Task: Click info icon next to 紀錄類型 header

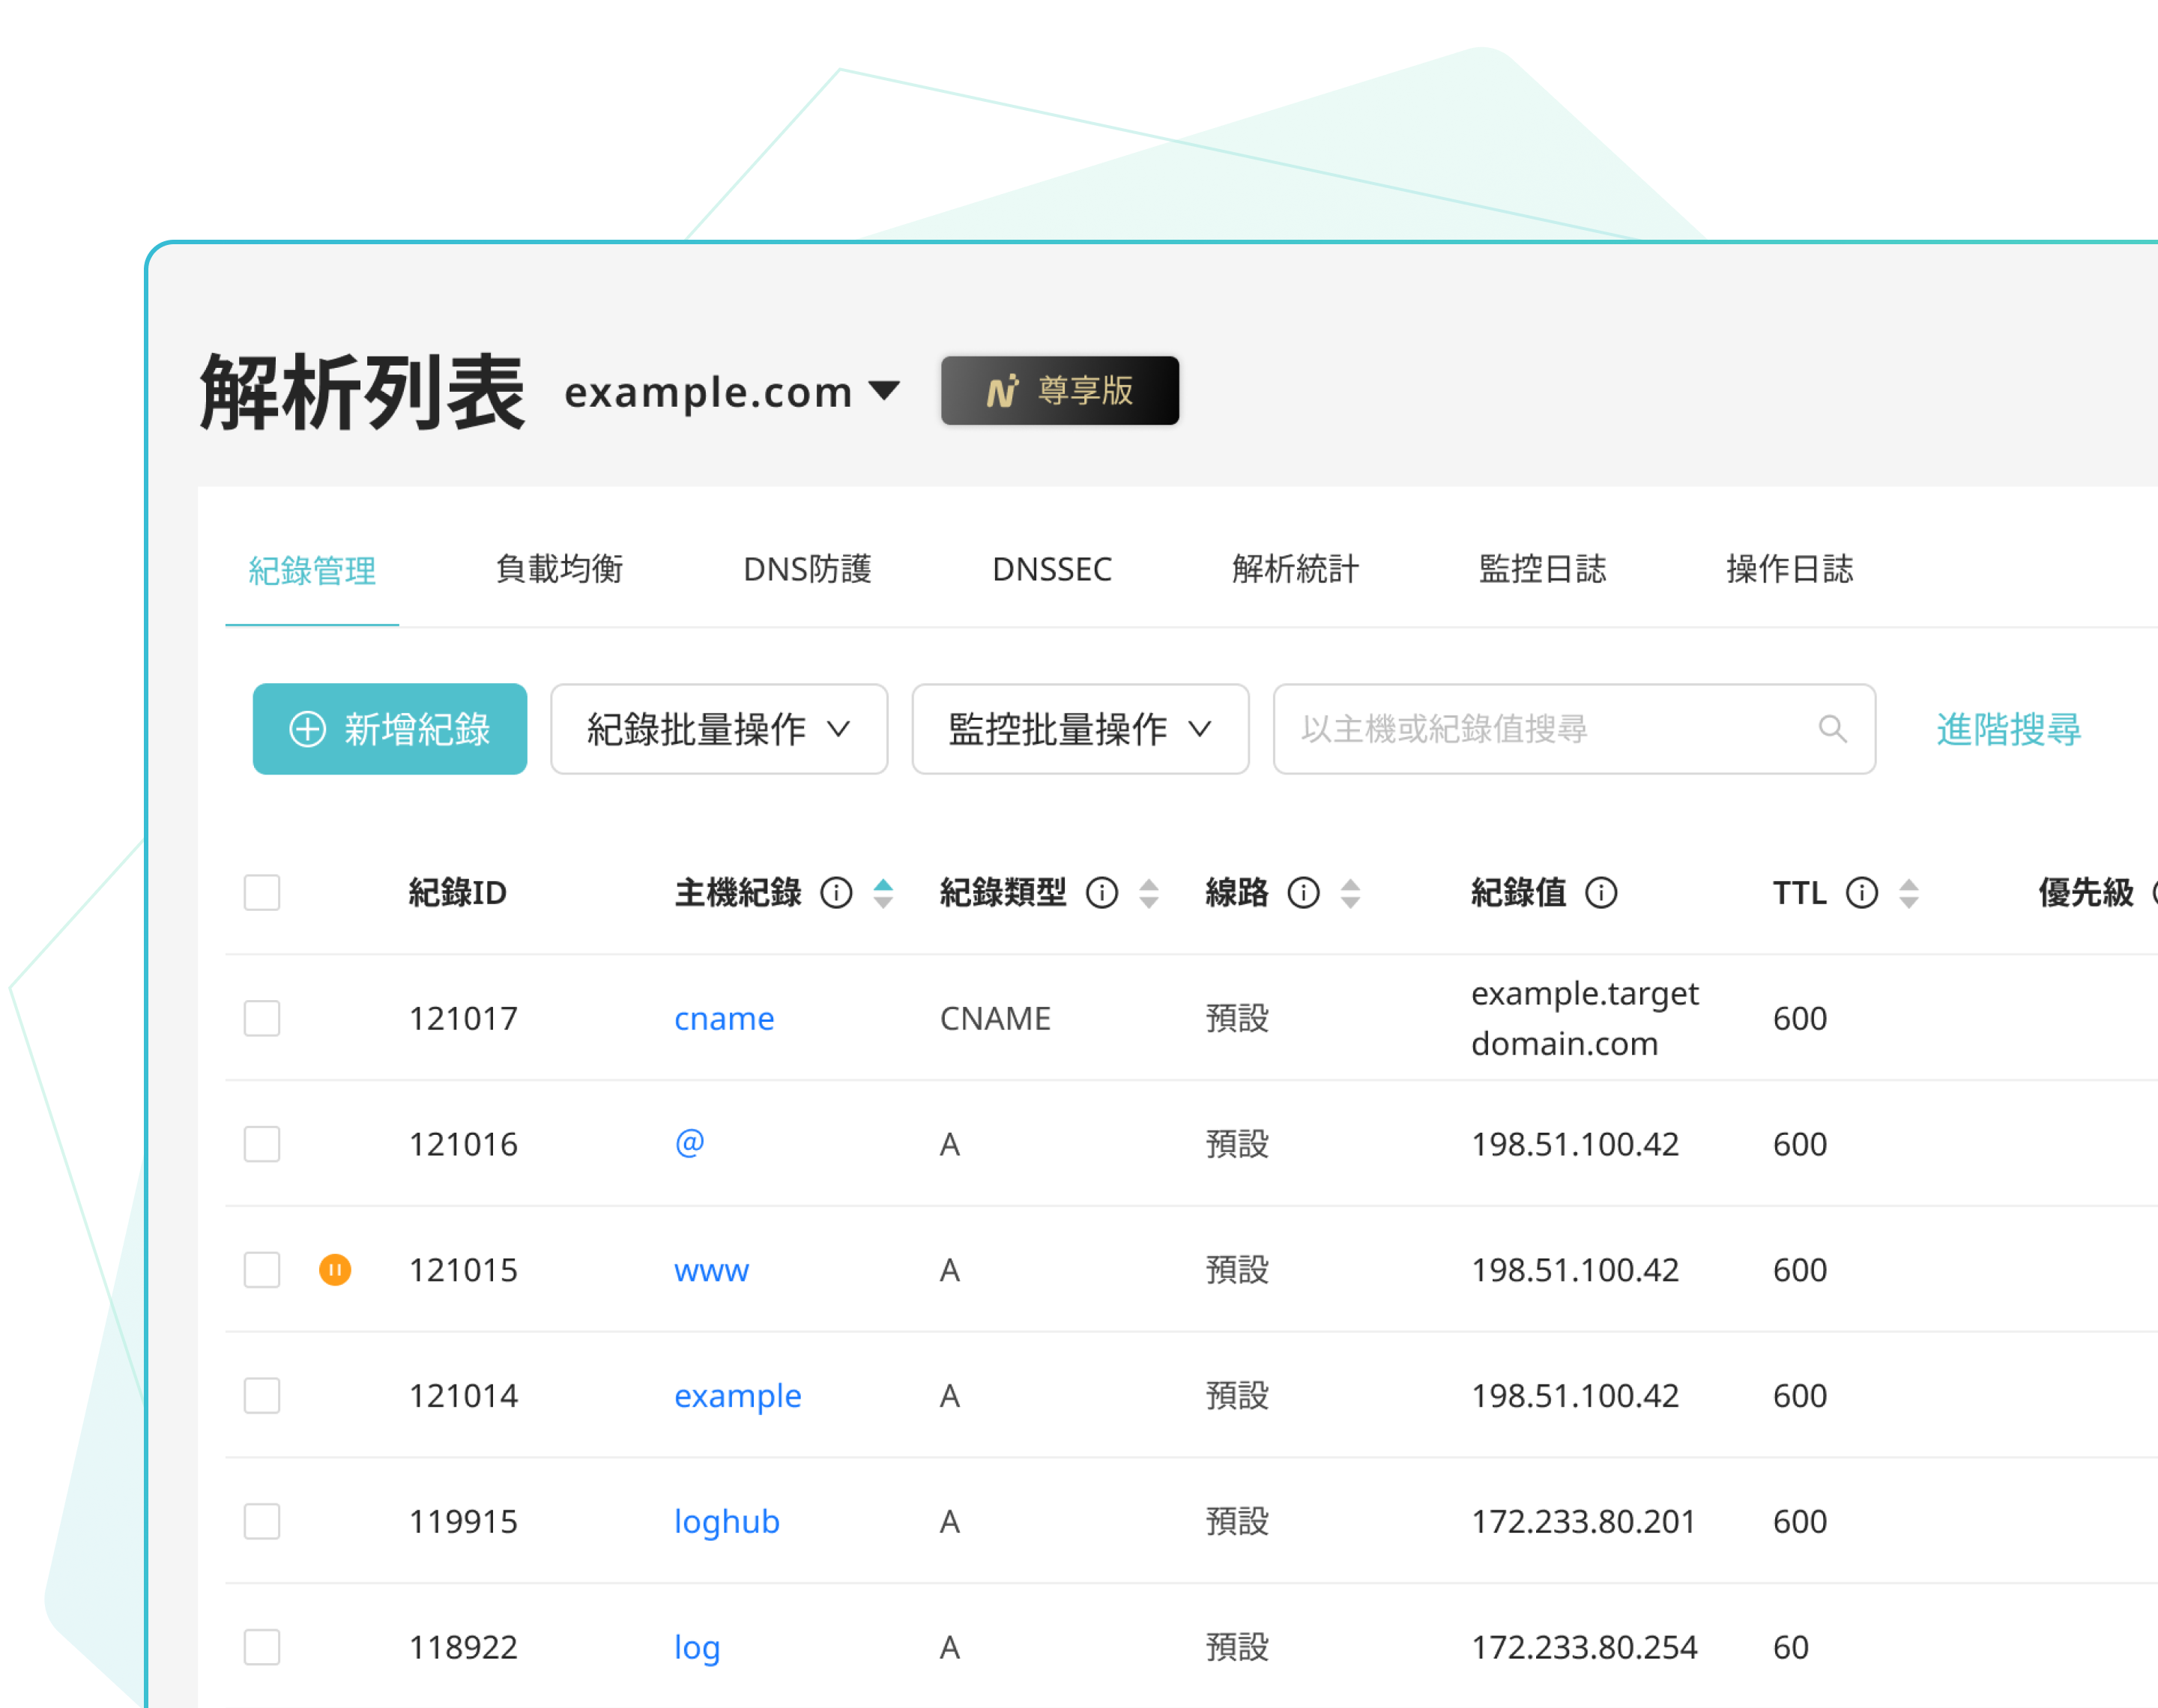Action: [1102, 892]
